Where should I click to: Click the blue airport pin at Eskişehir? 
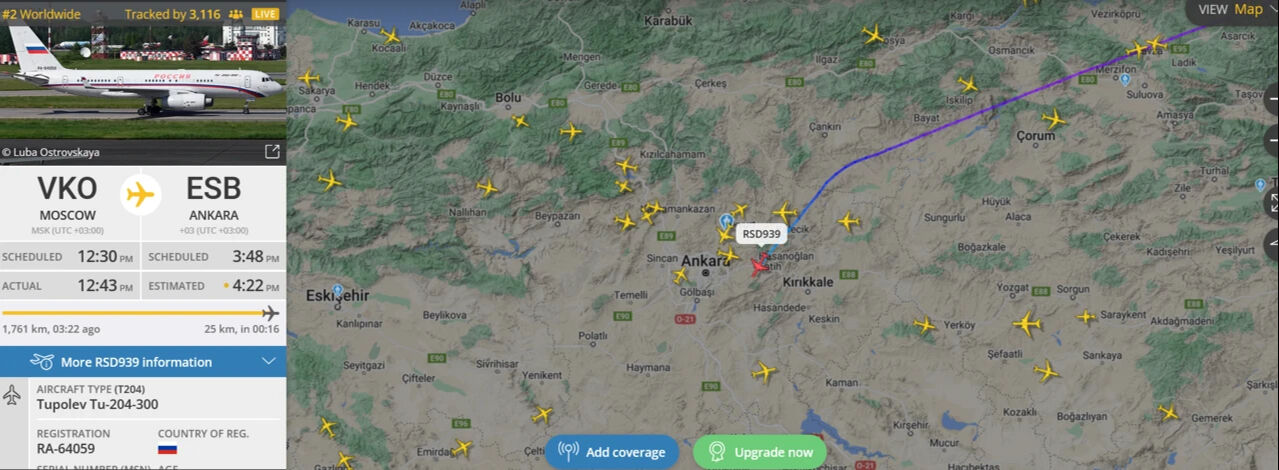click(x=338, y=291)
